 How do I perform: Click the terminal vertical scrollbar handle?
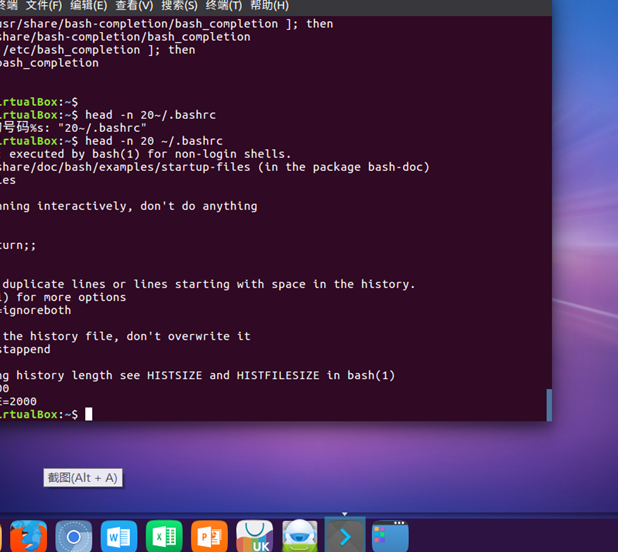click(549, 405)
